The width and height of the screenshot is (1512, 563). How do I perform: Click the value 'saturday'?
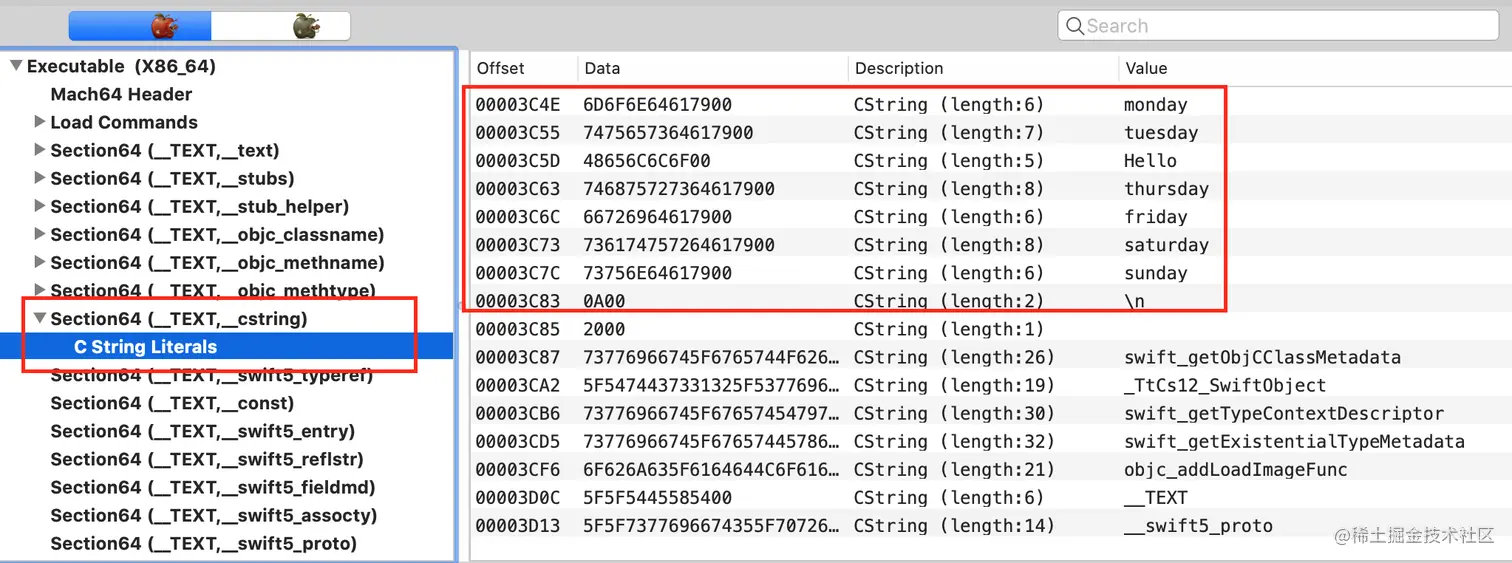coord(1166,245)
